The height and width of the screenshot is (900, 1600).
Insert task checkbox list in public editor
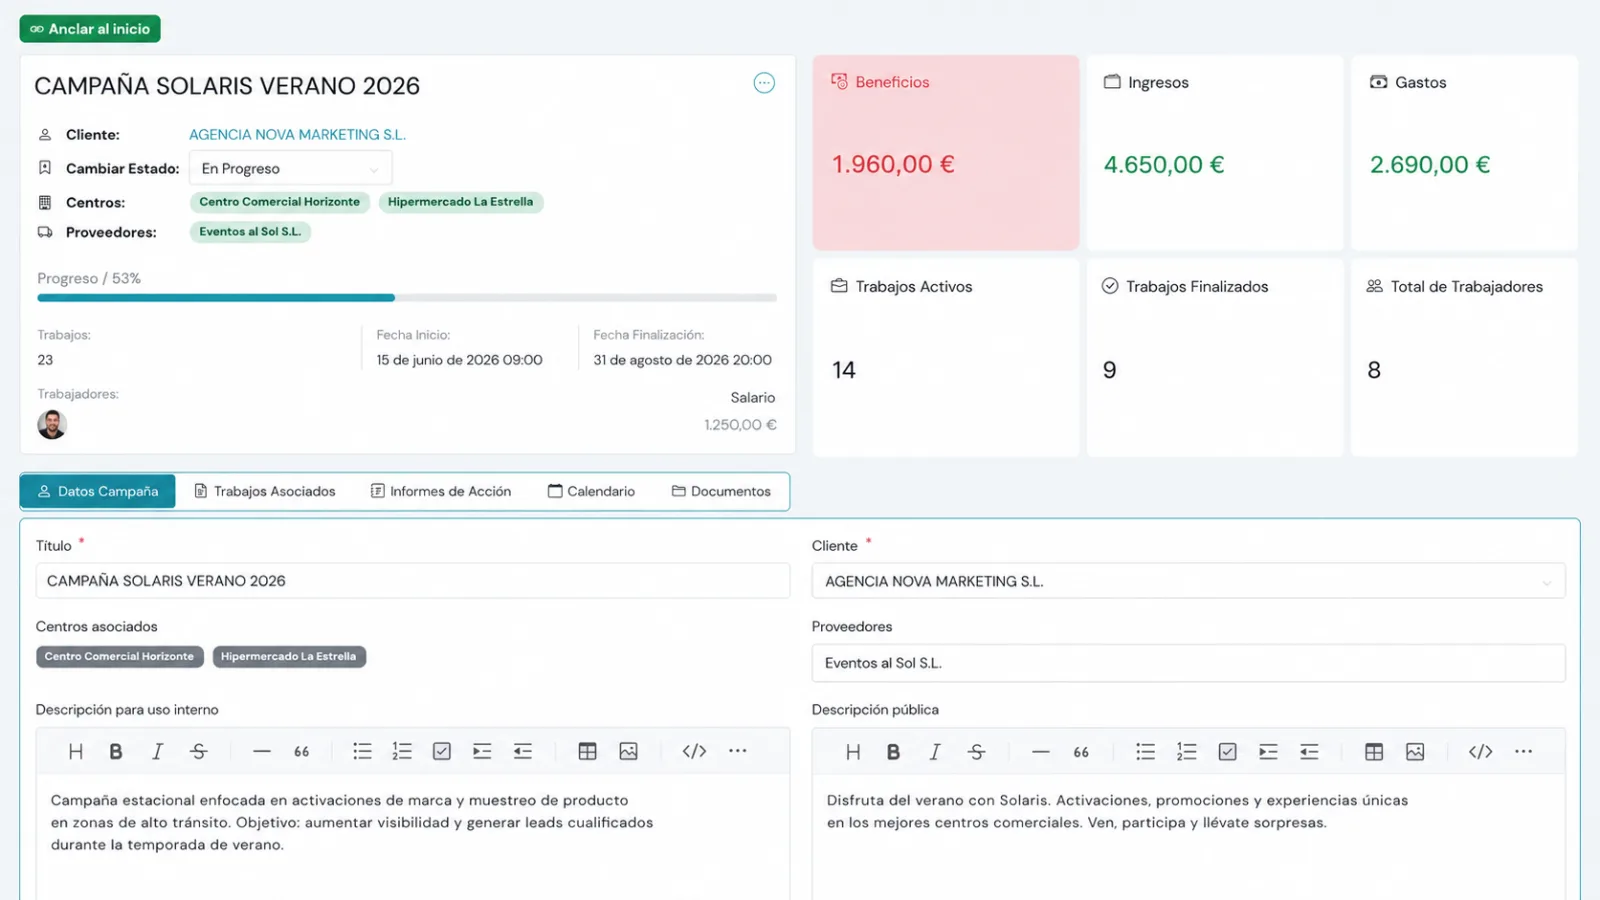1228,752
